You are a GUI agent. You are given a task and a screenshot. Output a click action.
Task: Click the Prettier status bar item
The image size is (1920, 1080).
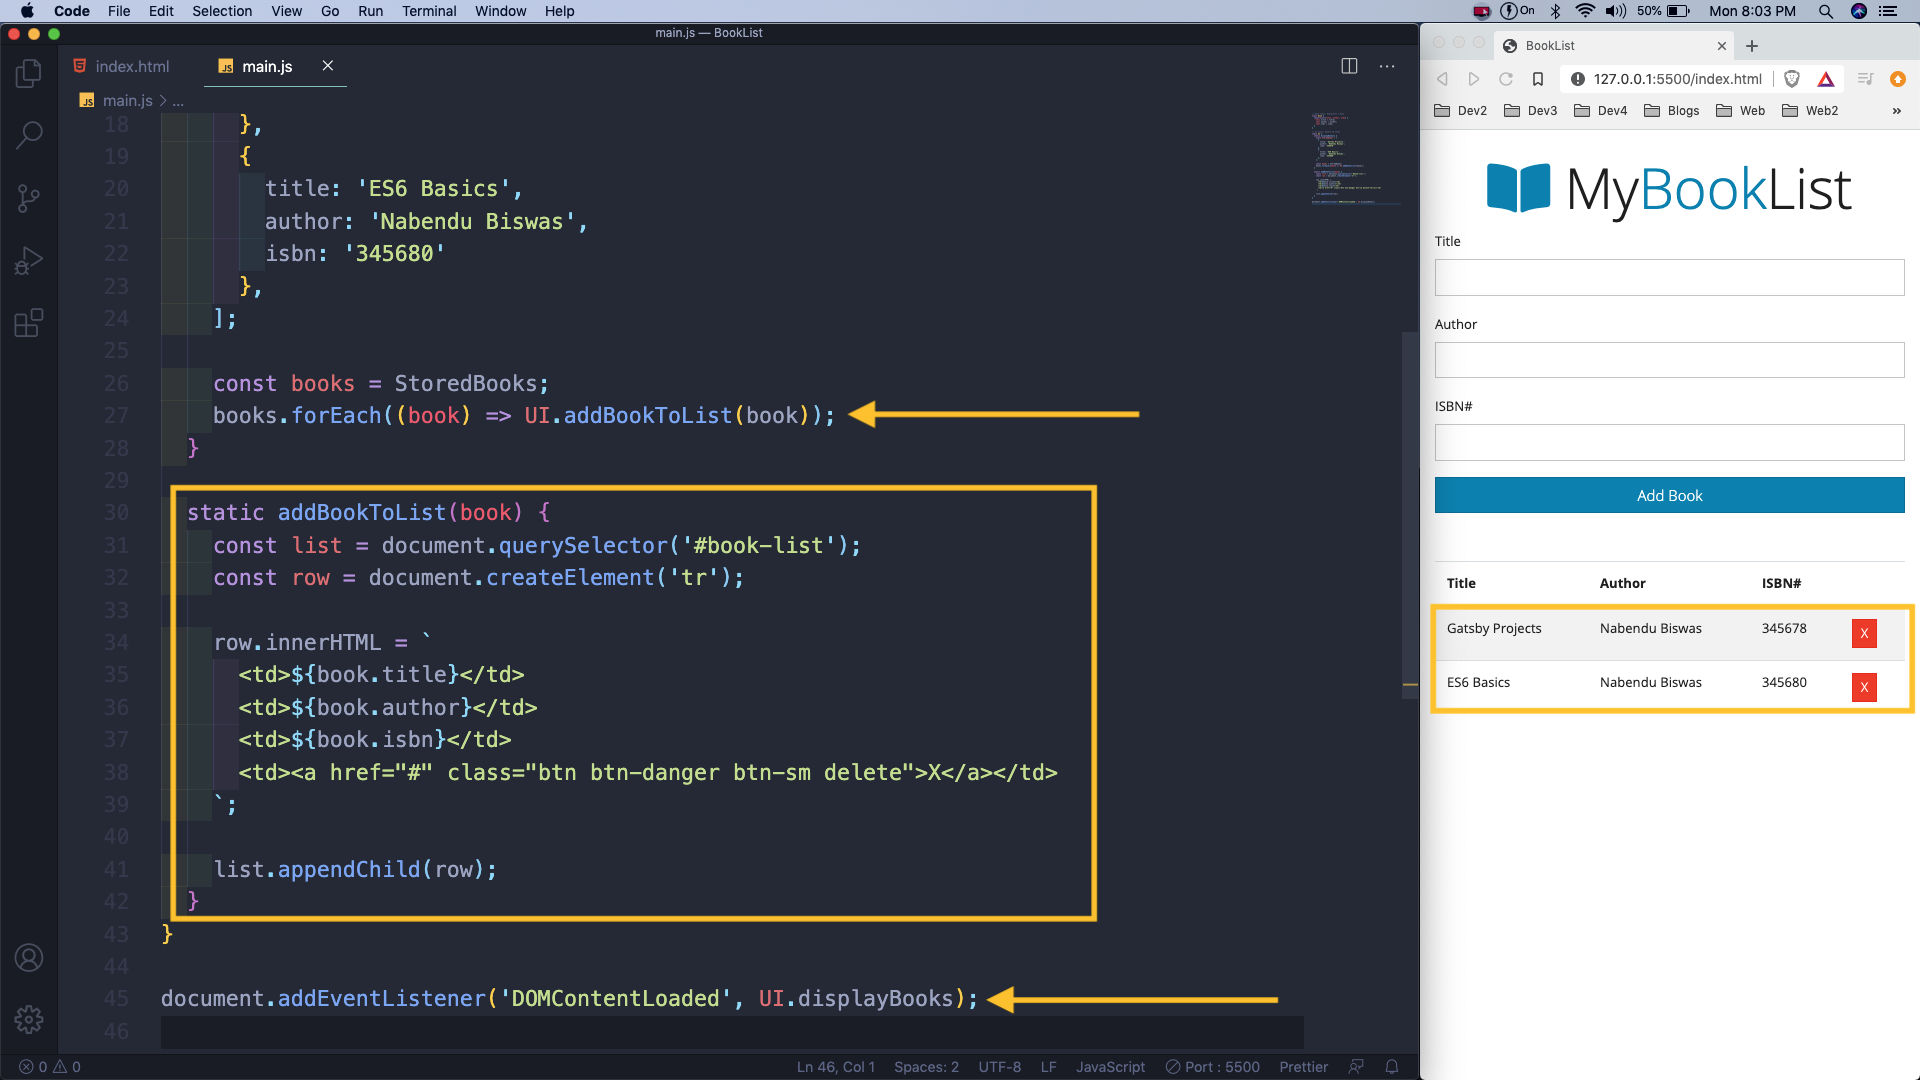pos(1303,1067)
